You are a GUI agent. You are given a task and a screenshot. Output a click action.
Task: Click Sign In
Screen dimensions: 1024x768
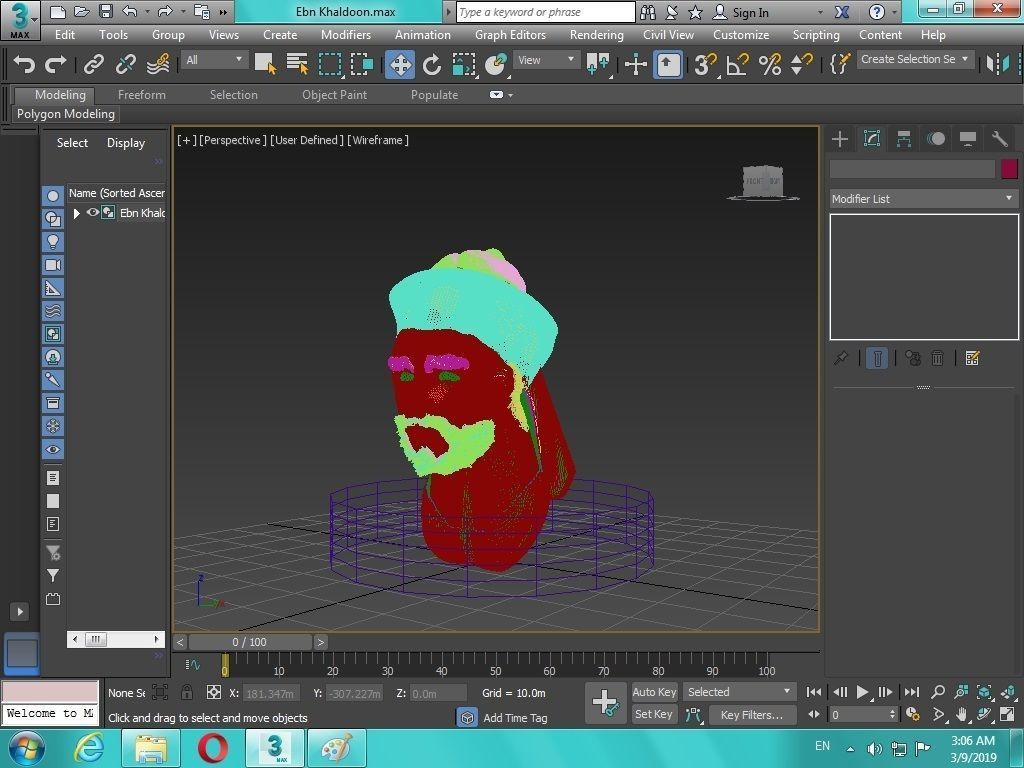click(750, 12)
